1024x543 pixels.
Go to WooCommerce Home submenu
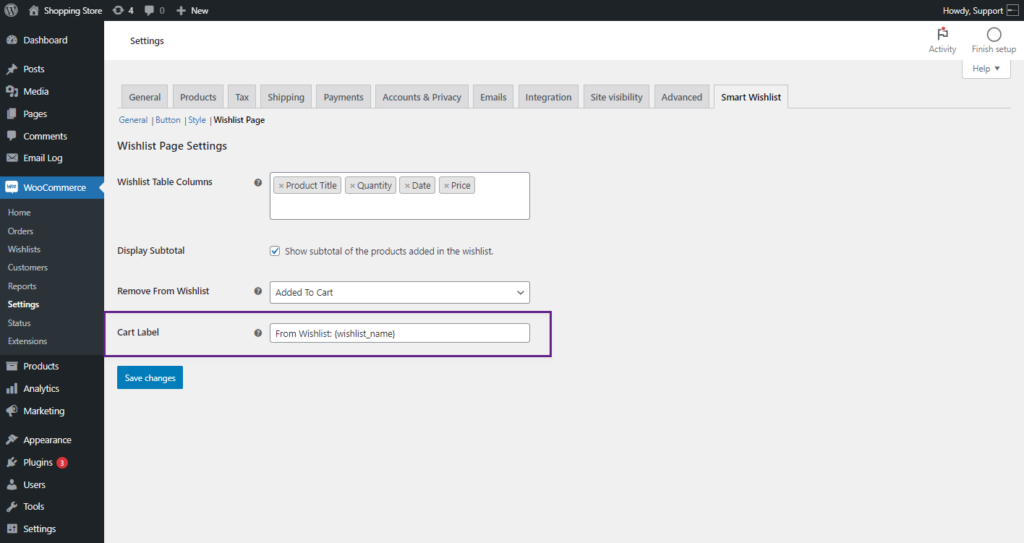(x=20, y=212)
